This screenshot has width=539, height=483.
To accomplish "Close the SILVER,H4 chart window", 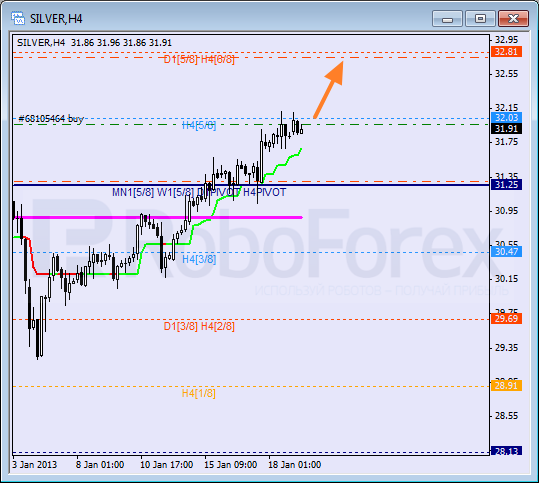I will [x=513, y=19].
